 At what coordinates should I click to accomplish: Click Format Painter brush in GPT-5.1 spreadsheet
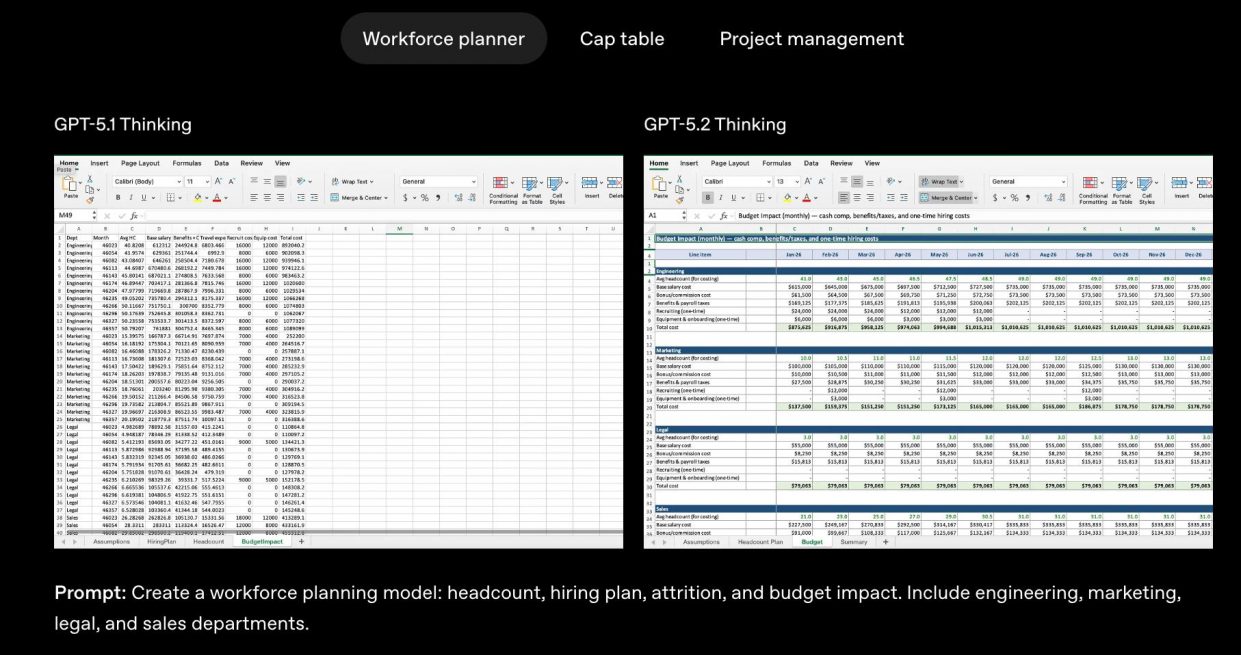point(90,200)
